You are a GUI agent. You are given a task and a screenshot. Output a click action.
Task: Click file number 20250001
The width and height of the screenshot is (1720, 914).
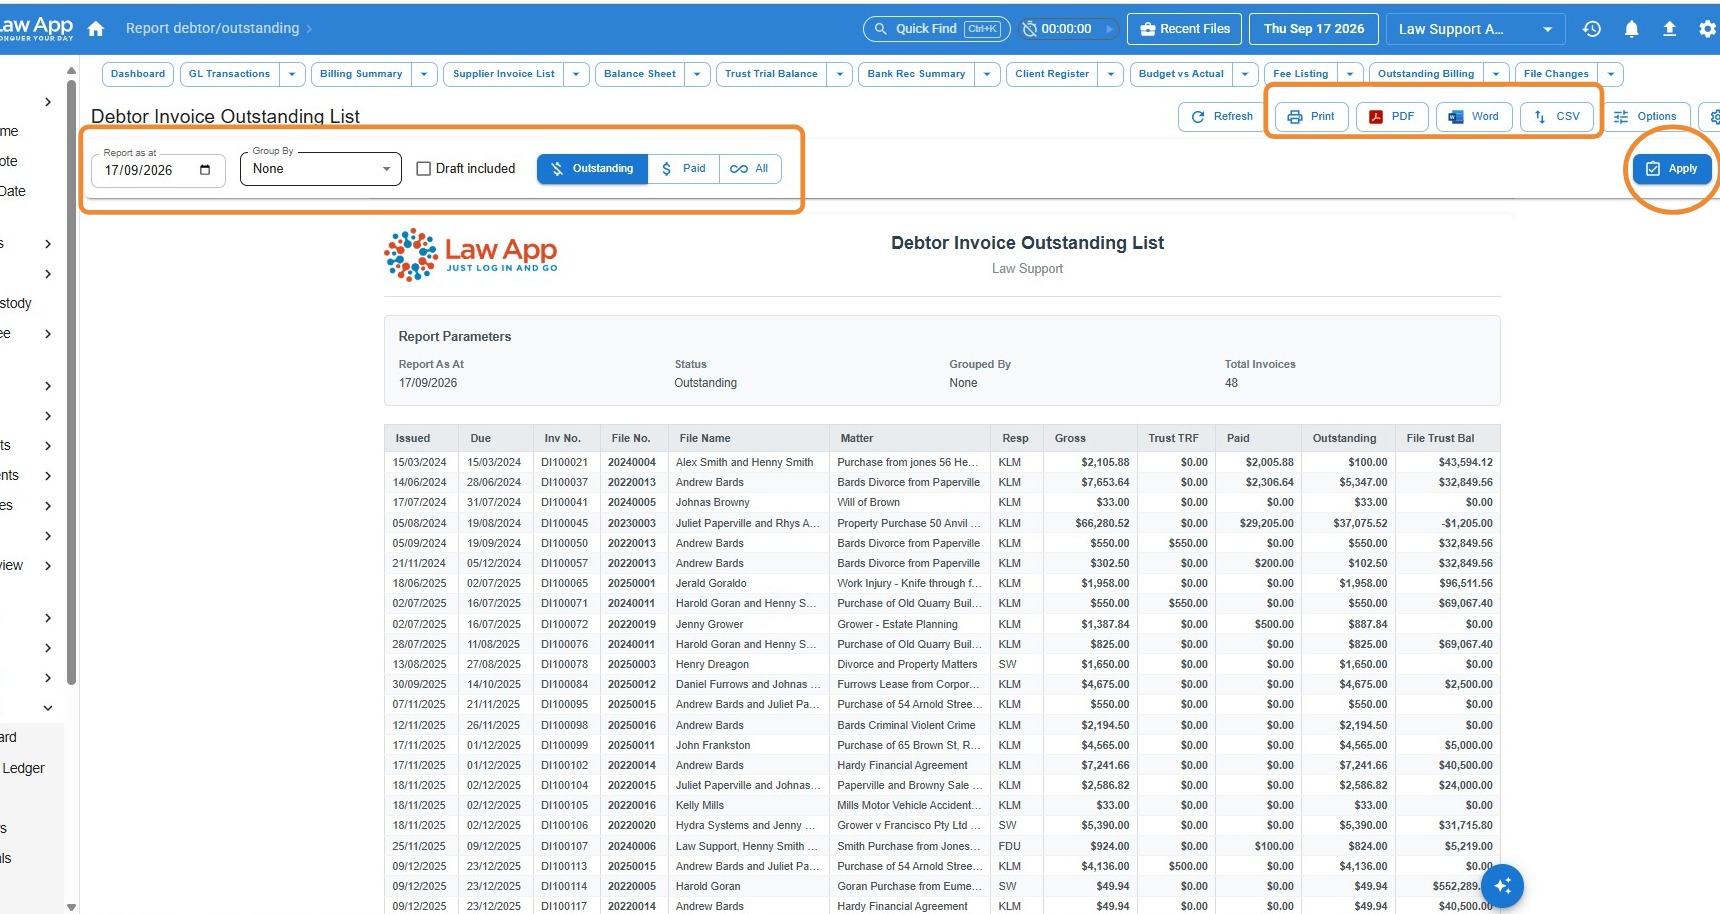[632, 583]
